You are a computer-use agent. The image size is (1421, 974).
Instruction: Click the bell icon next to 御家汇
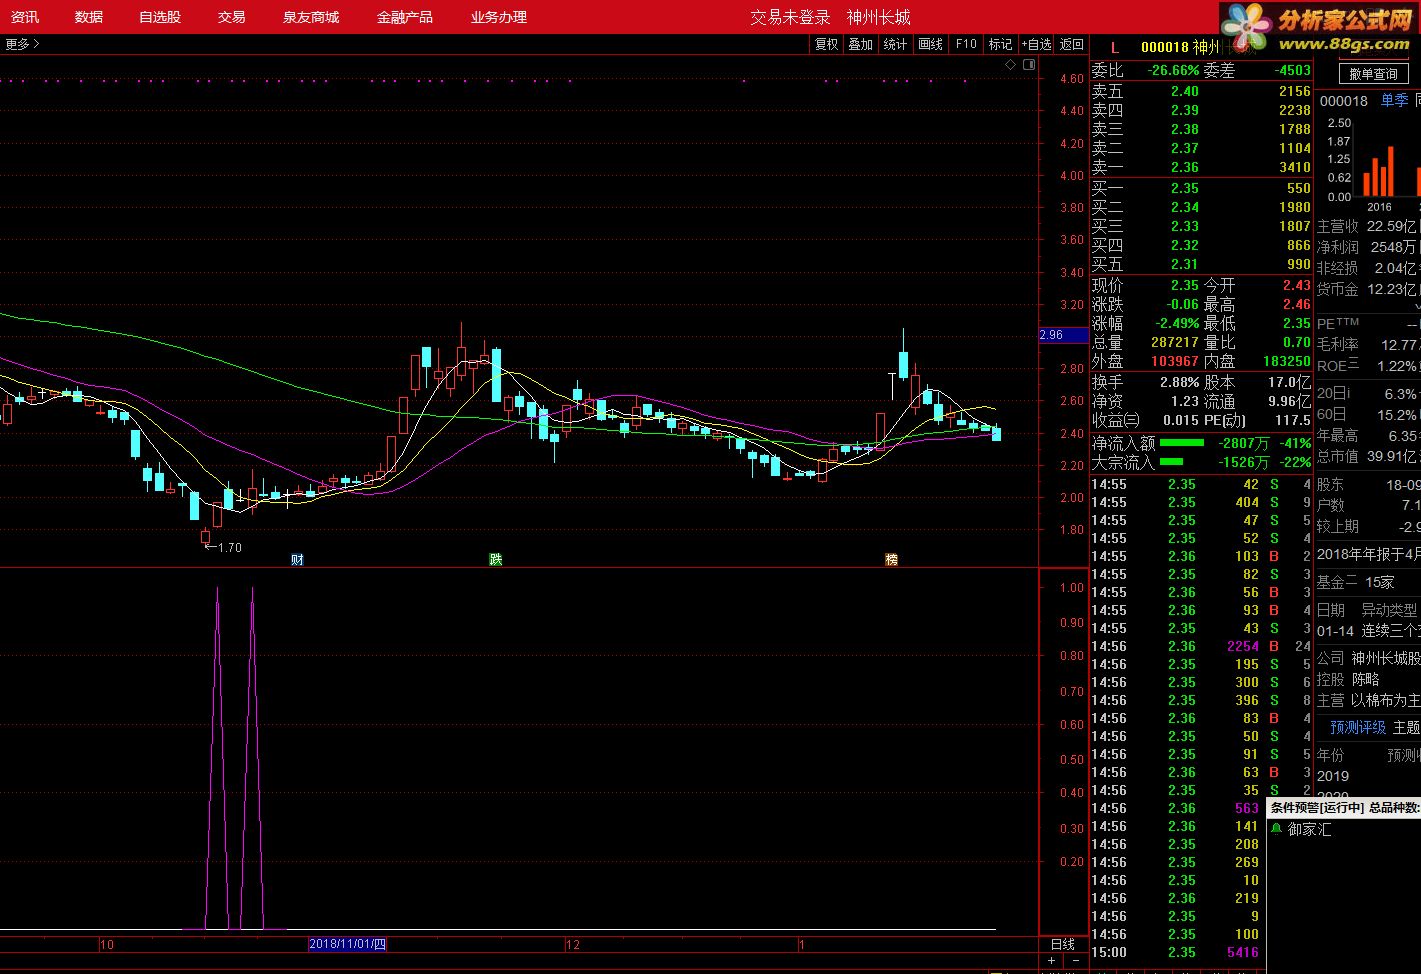point(1276,829)
